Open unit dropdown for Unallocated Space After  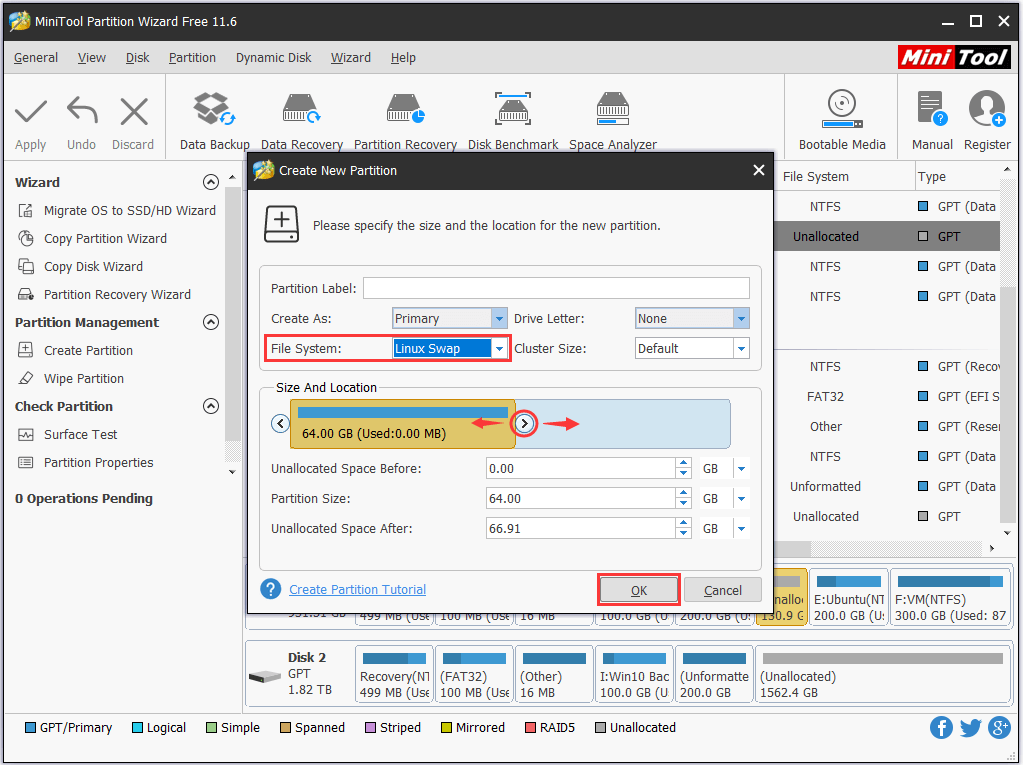point(741,528)
